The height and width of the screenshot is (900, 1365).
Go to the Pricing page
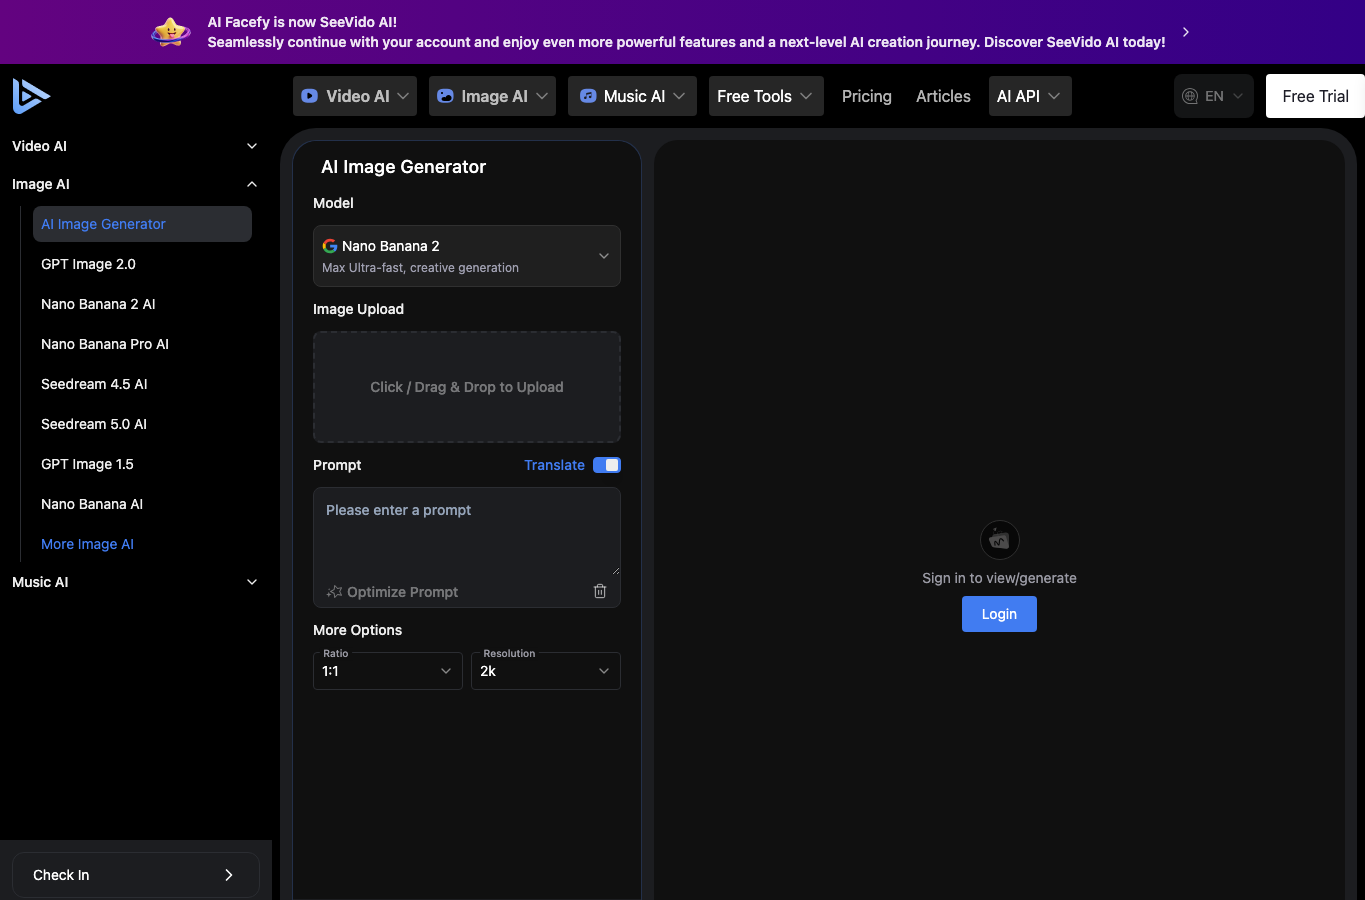tap(867, 96)
